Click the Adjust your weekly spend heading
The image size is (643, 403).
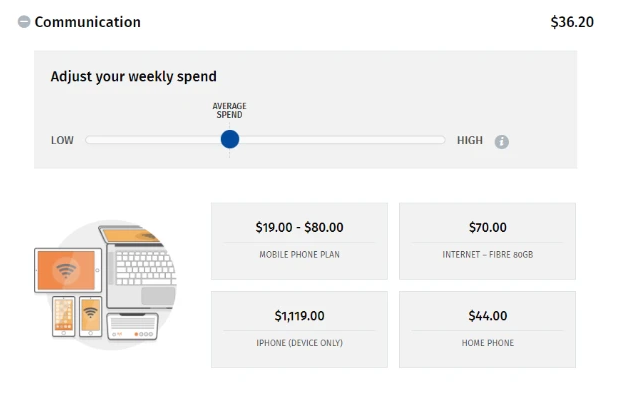134,77
